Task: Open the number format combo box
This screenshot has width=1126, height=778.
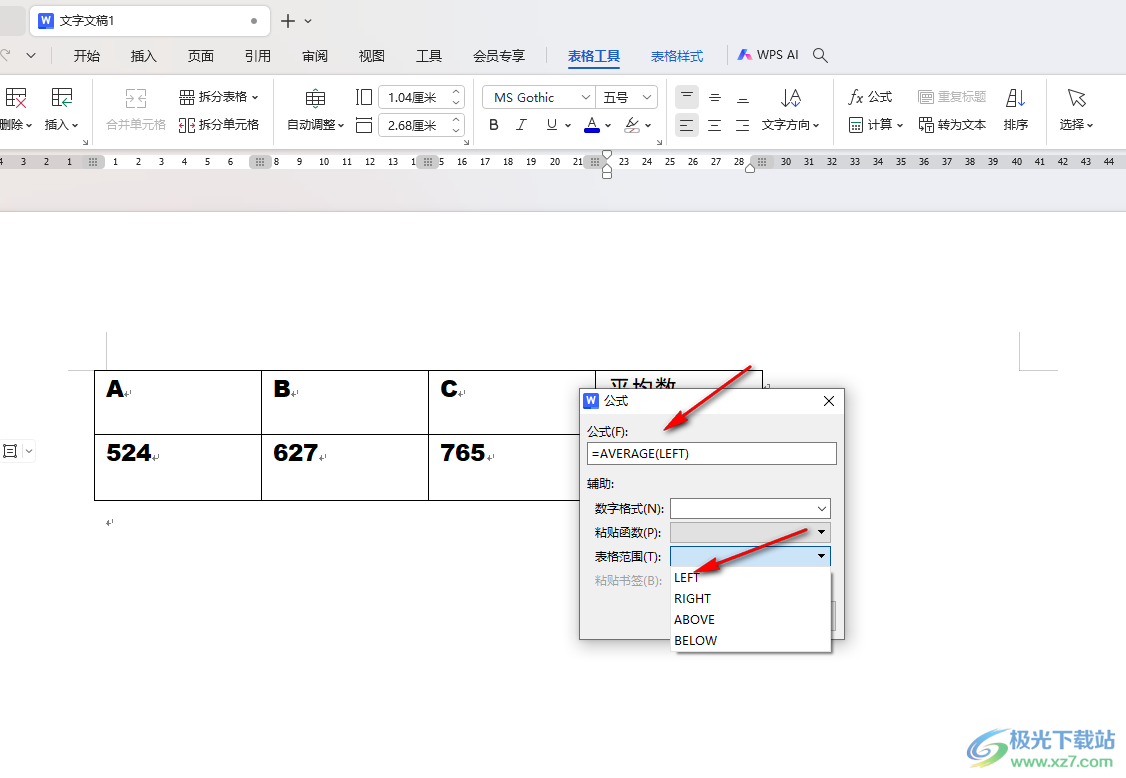Action: coord(750,509)
